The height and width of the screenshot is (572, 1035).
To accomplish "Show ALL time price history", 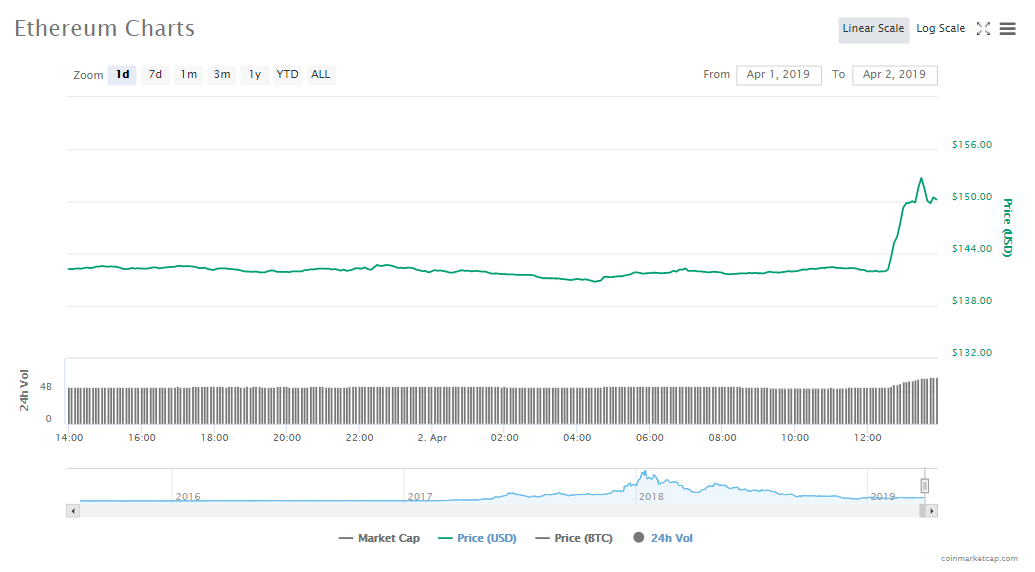I will [320, 75].
